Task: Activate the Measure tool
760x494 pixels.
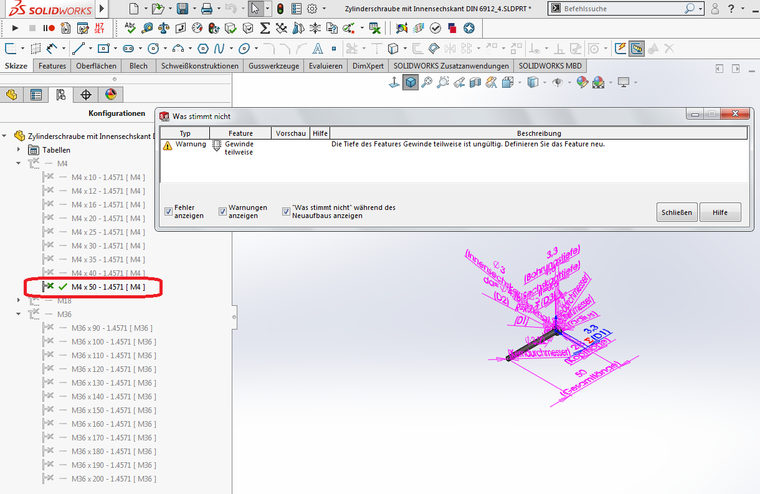Action: point(147,28)
